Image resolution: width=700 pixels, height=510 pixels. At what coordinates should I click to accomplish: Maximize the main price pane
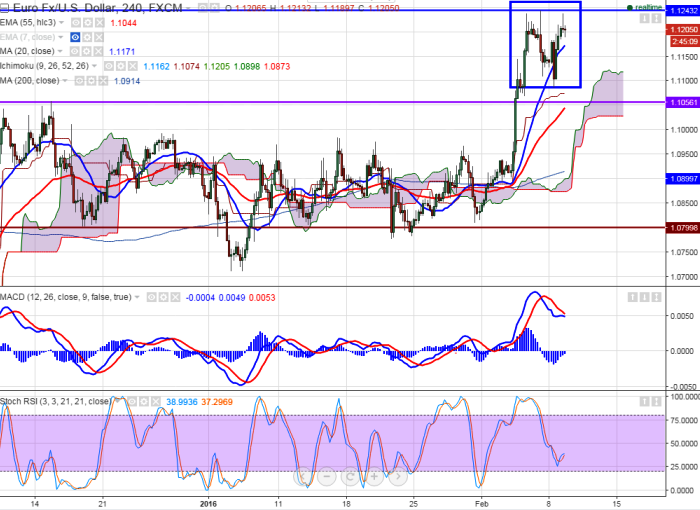pos(656,18)
